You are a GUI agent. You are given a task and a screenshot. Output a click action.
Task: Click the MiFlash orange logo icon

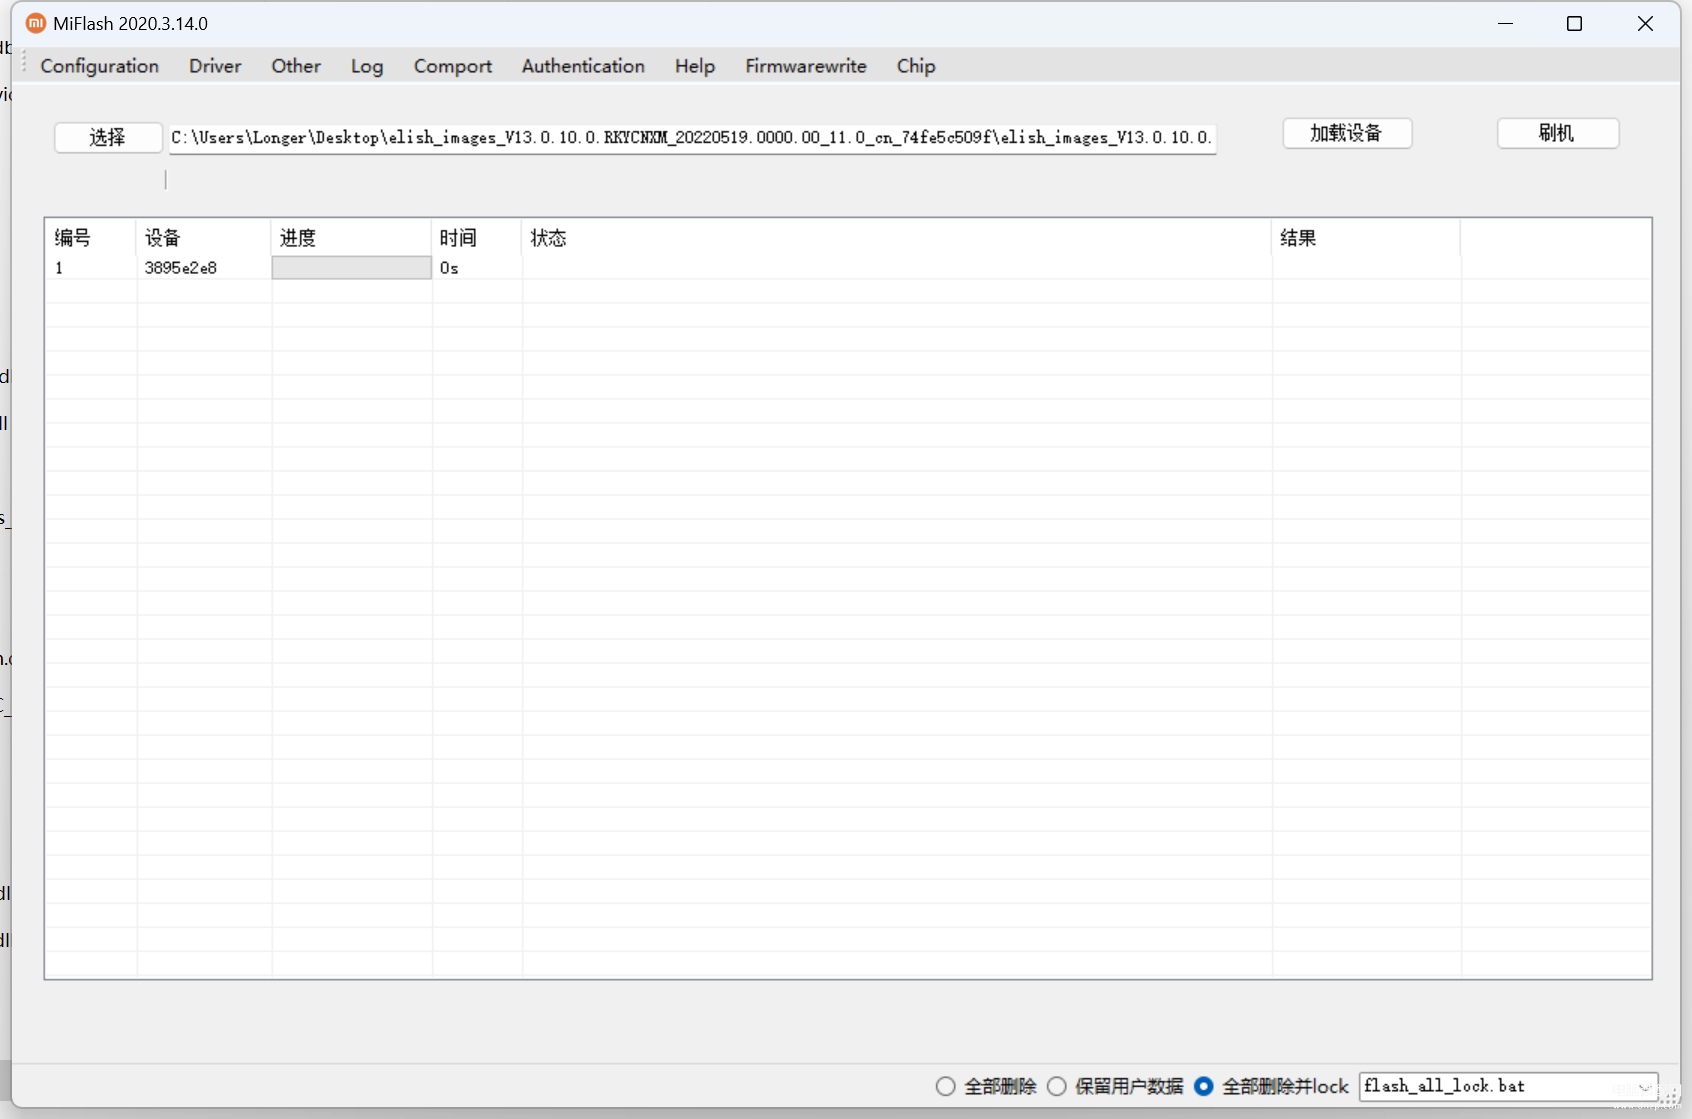36,23
